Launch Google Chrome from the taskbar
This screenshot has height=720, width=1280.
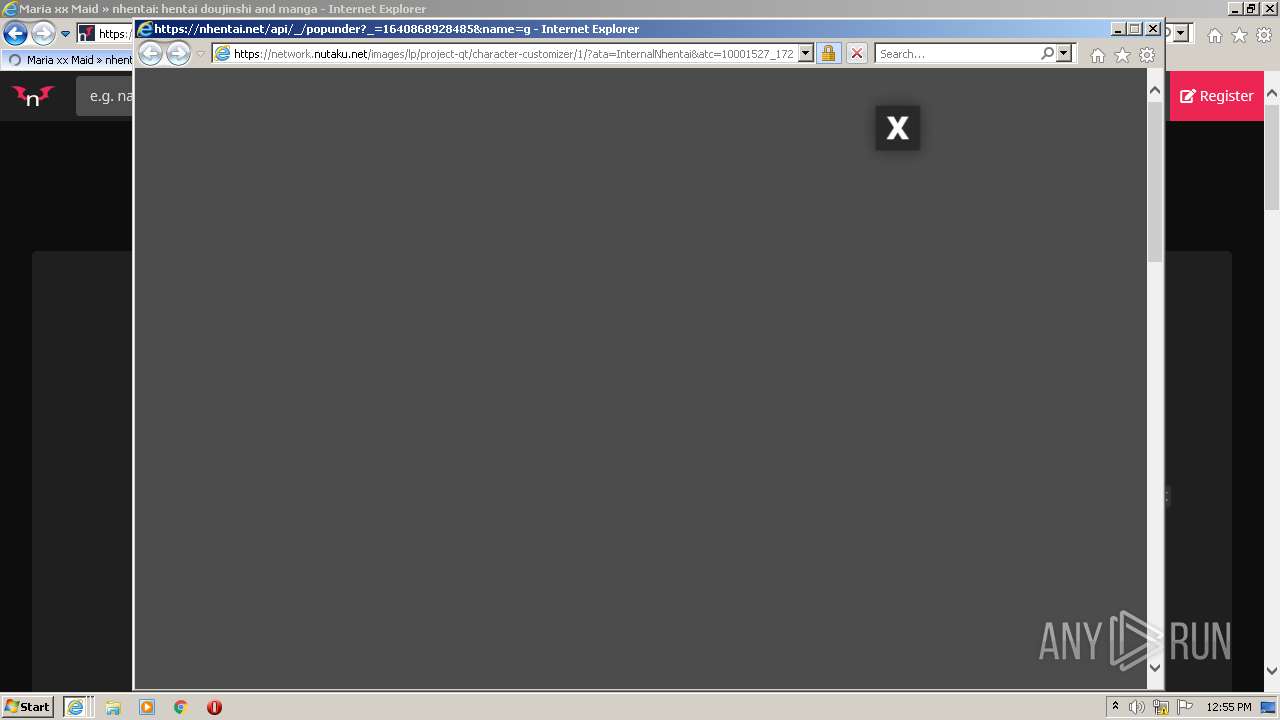[181, 707]
